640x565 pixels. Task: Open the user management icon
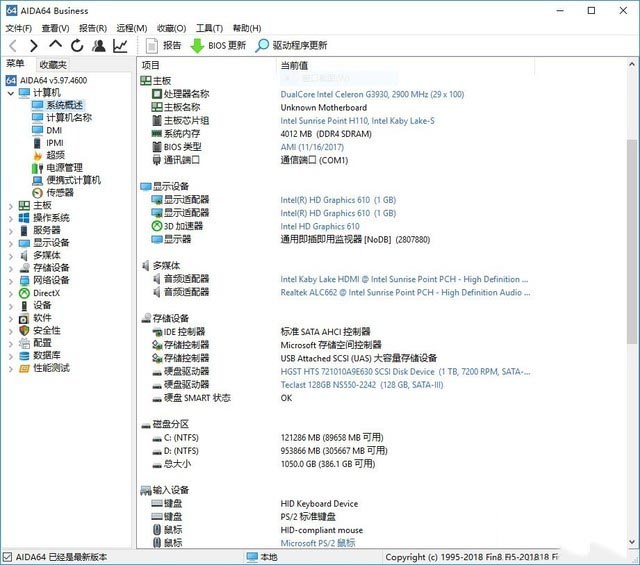98,45
